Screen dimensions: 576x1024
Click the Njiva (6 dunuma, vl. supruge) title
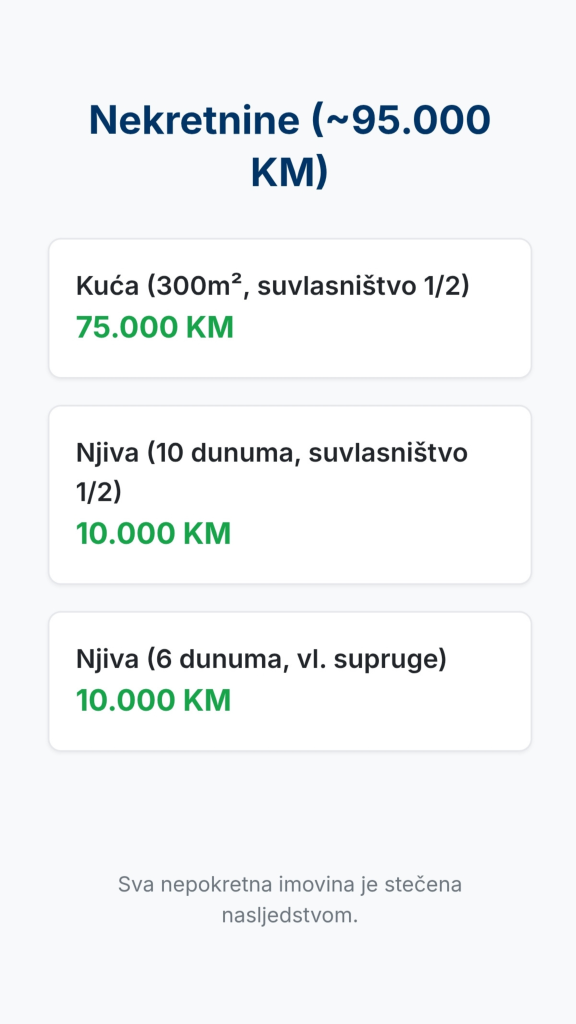(261, 659)
